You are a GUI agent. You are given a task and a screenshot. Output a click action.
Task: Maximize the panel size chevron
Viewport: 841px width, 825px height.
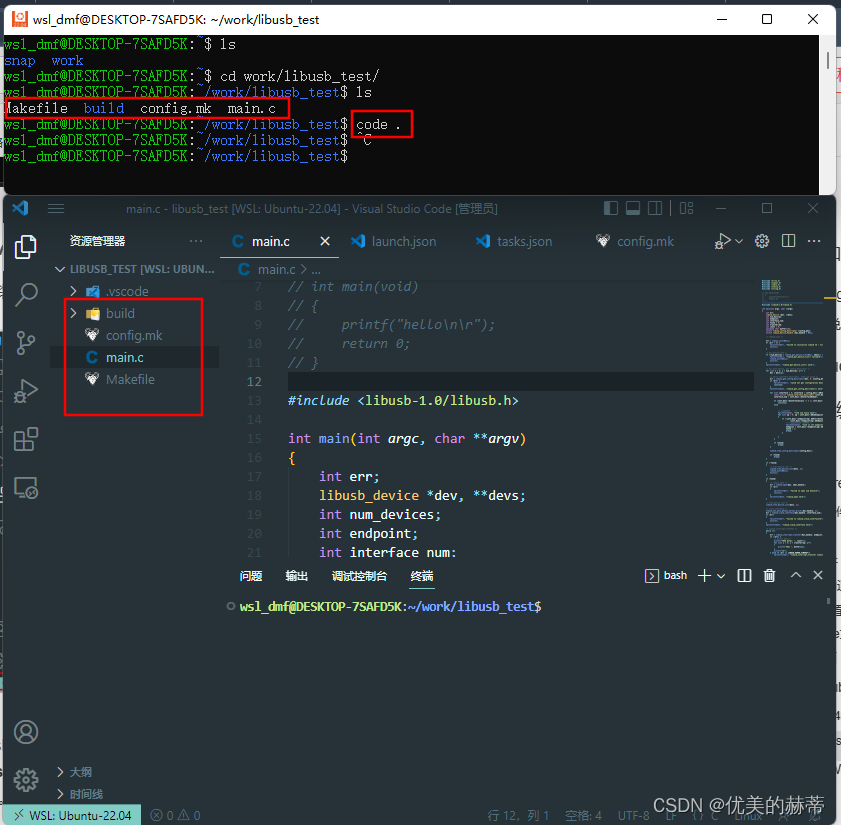796,575
